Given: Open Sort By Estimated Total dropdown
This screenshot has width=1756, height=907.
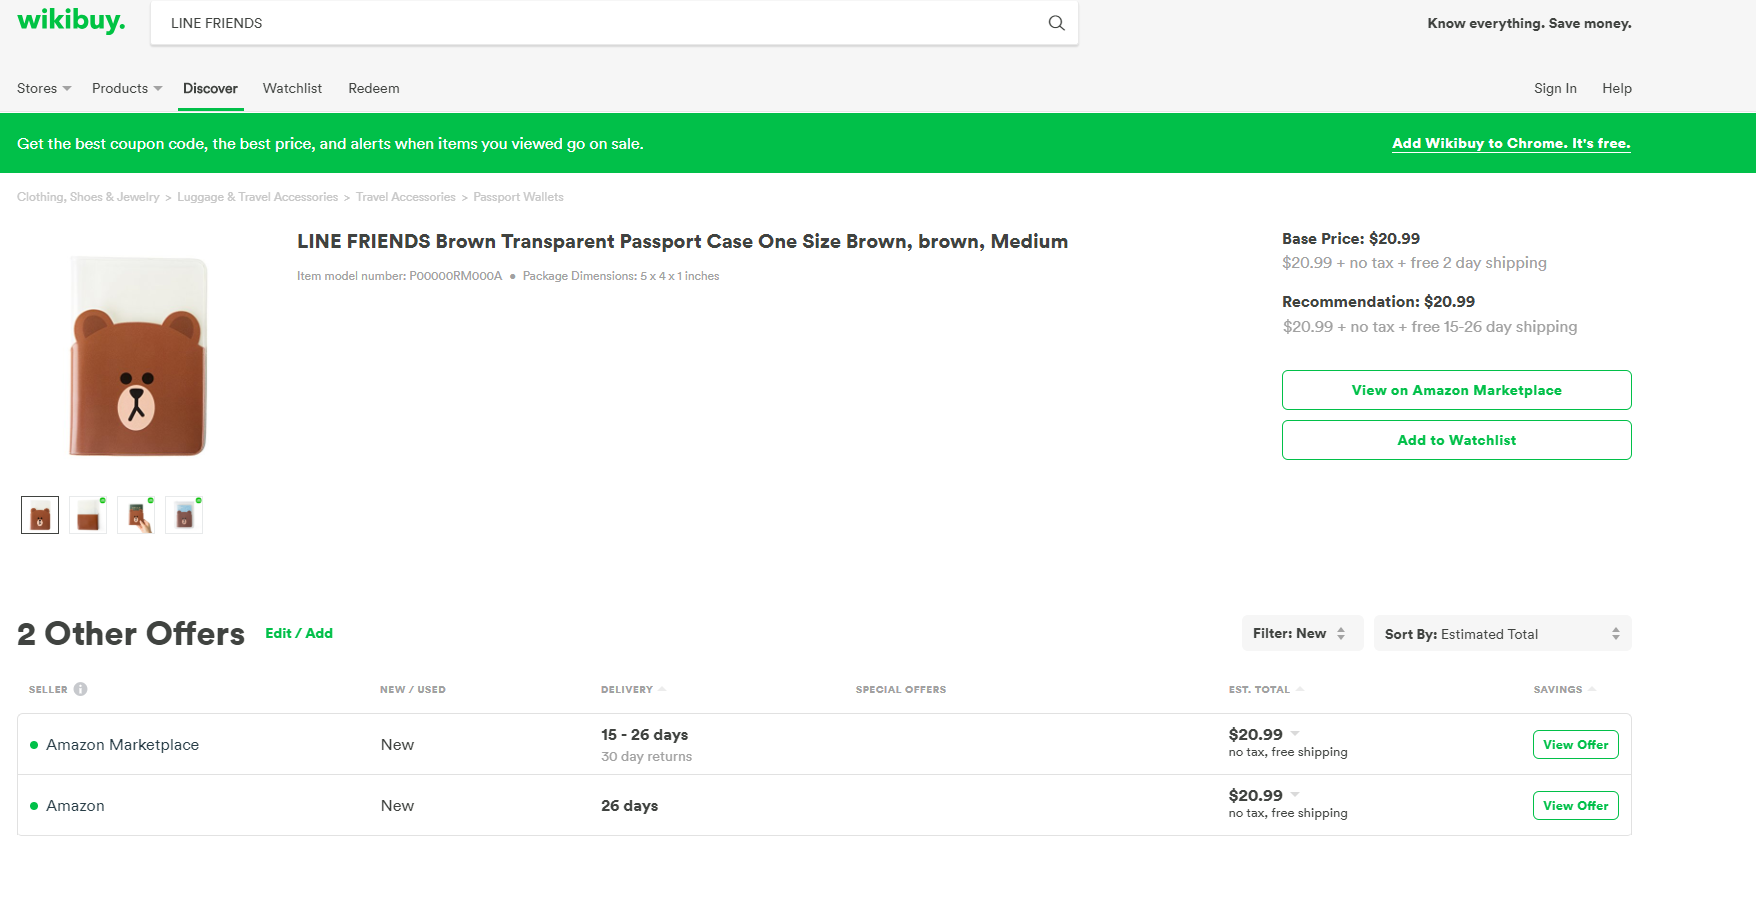Looking at the screenshot, I should pyautogui.click(x=1502, y=633).
